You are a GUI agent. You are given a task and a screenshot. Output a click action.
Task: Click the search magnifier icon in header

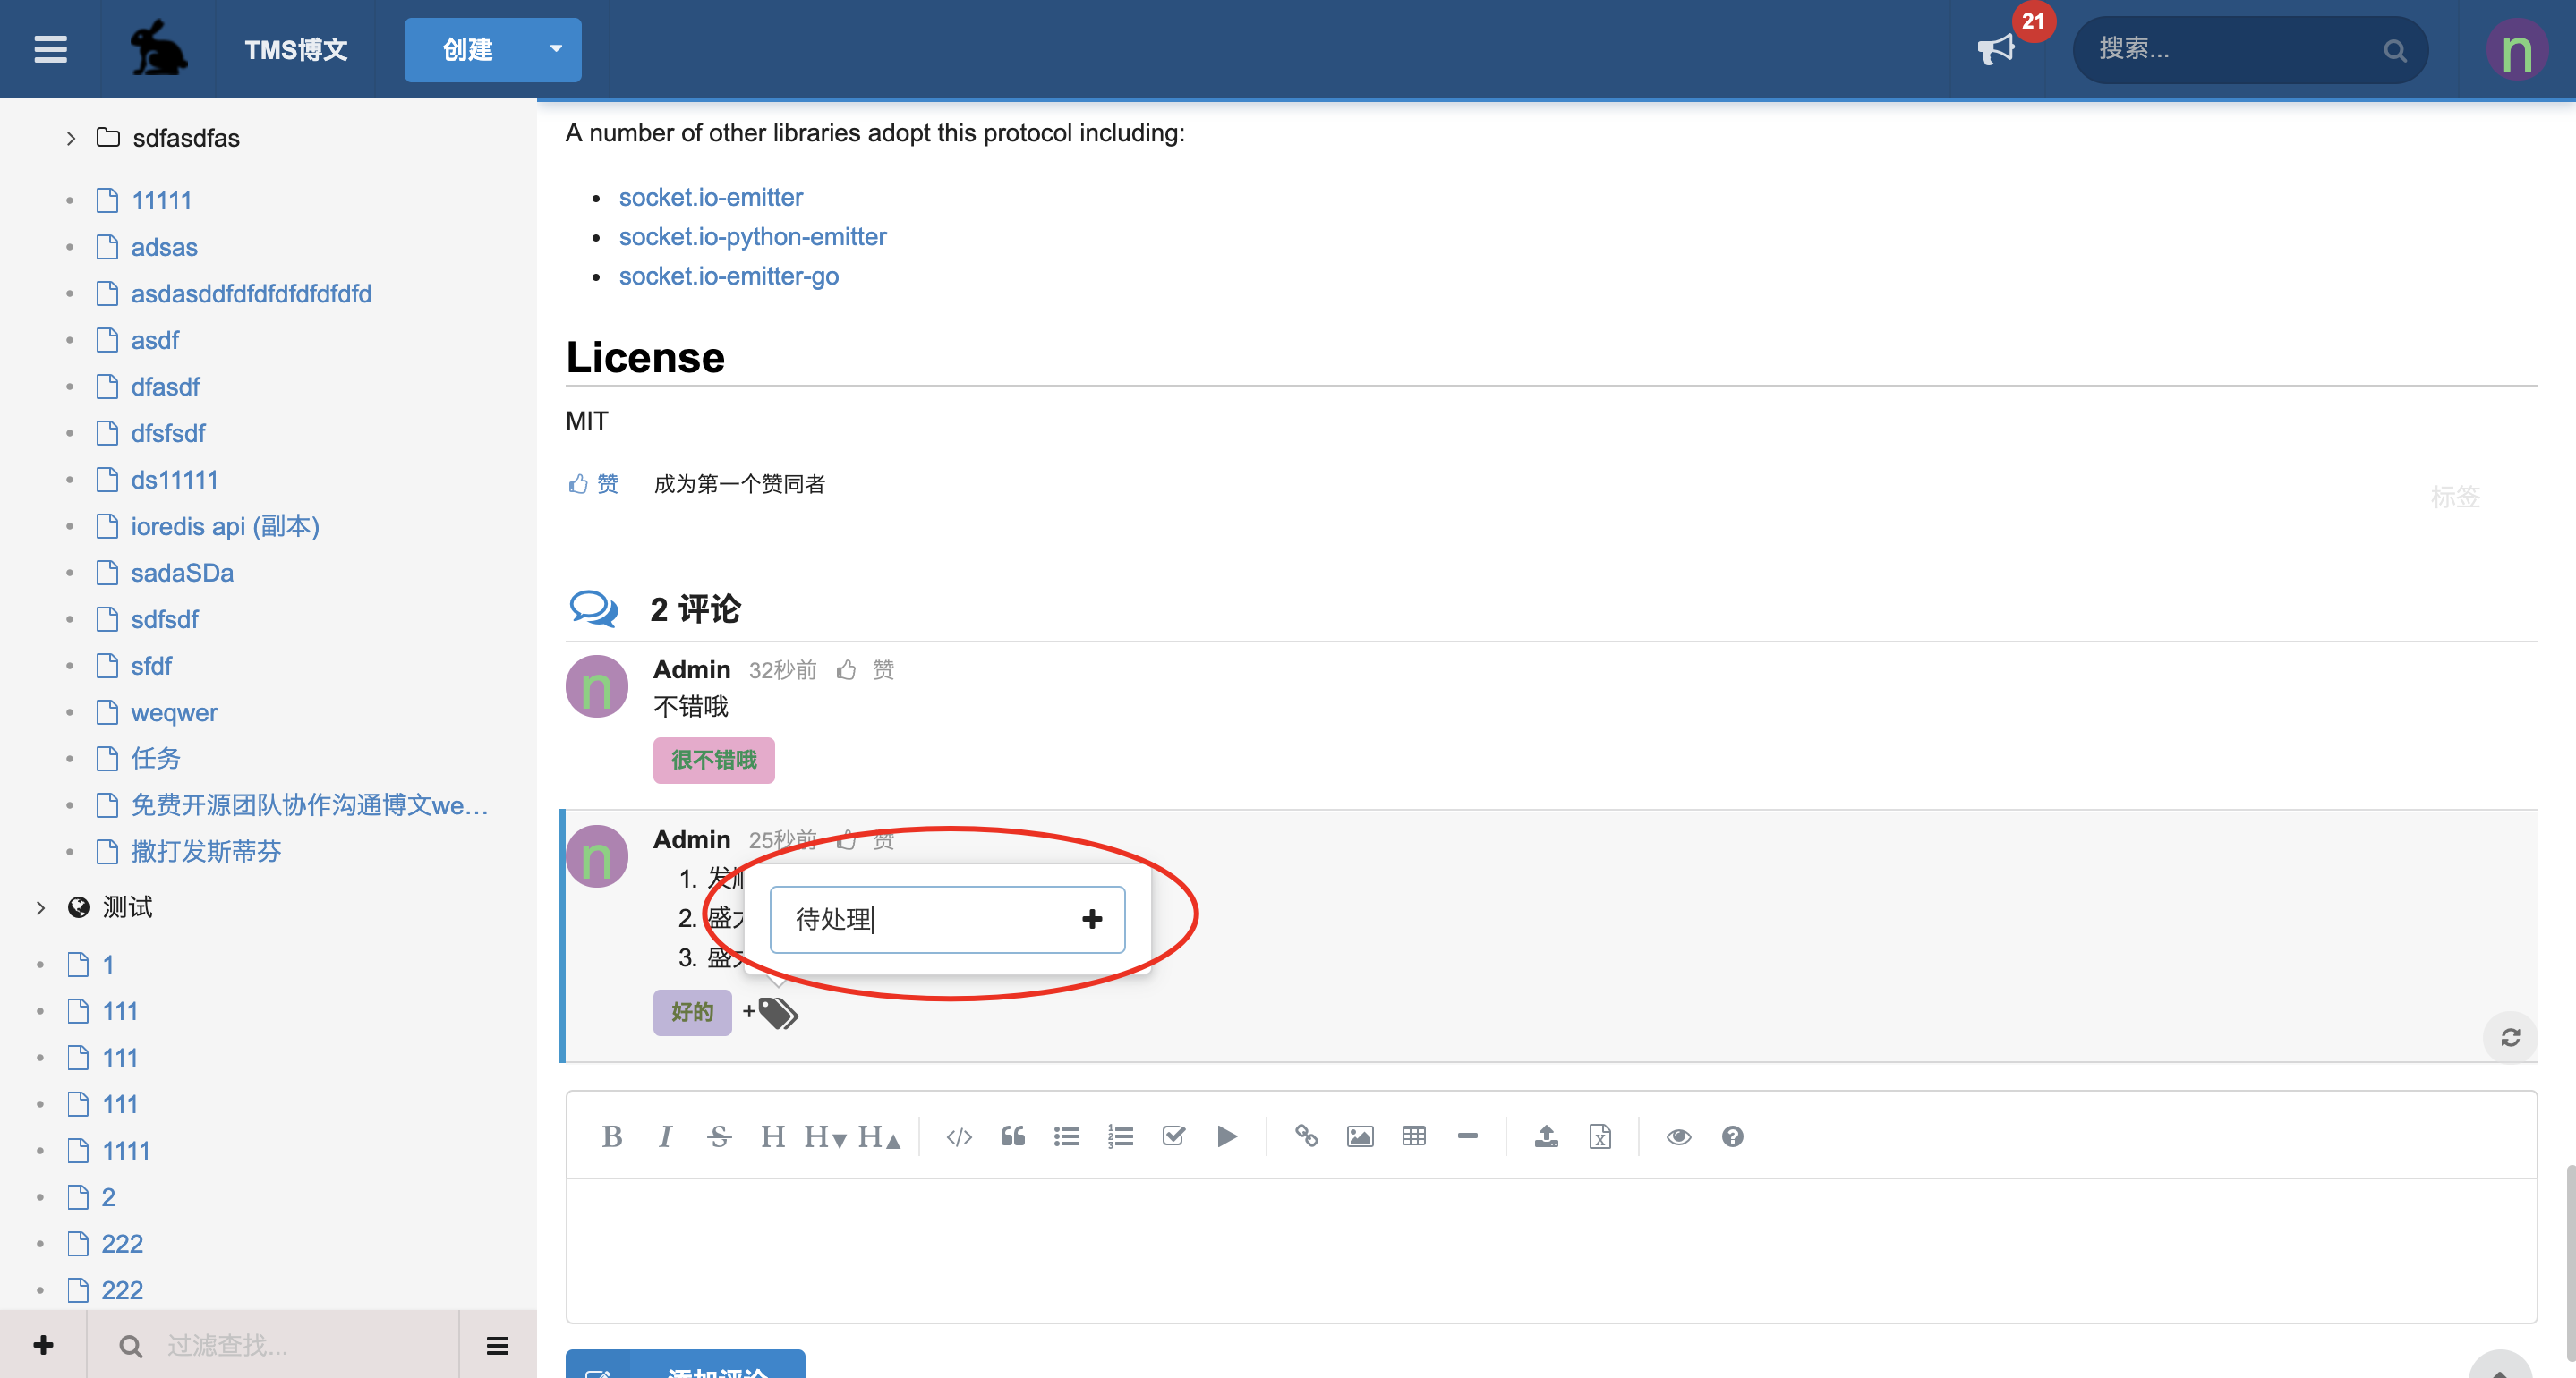2394,50
